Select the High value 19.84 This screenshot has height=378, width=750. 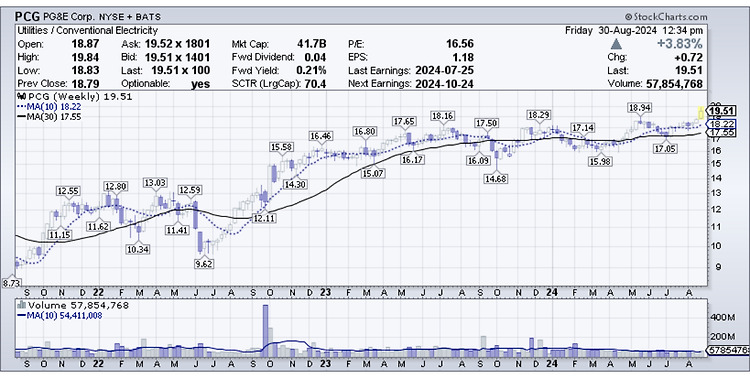pyautogui.click(x=85, y=57)
